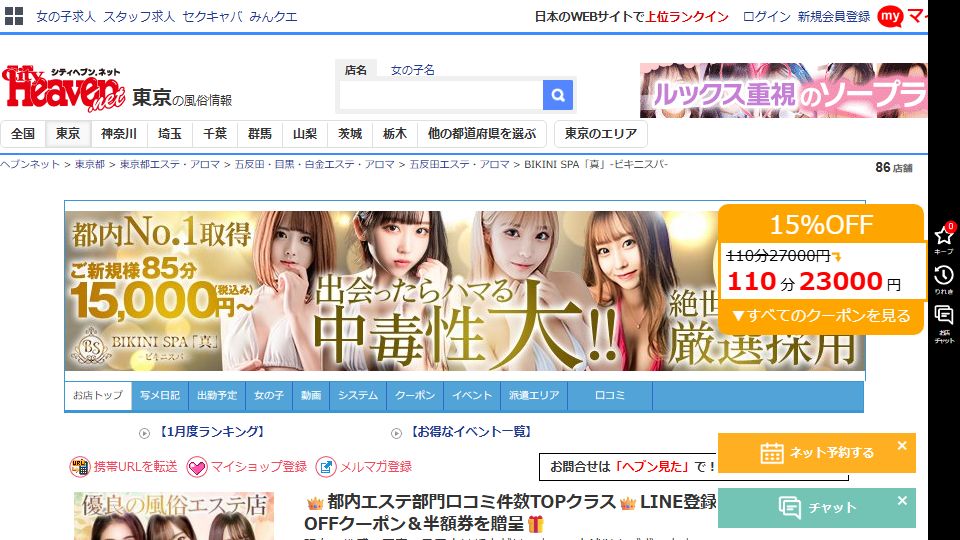960x540 pixels.
Task: Select 山梨 region tab
Action: point(305,133)
